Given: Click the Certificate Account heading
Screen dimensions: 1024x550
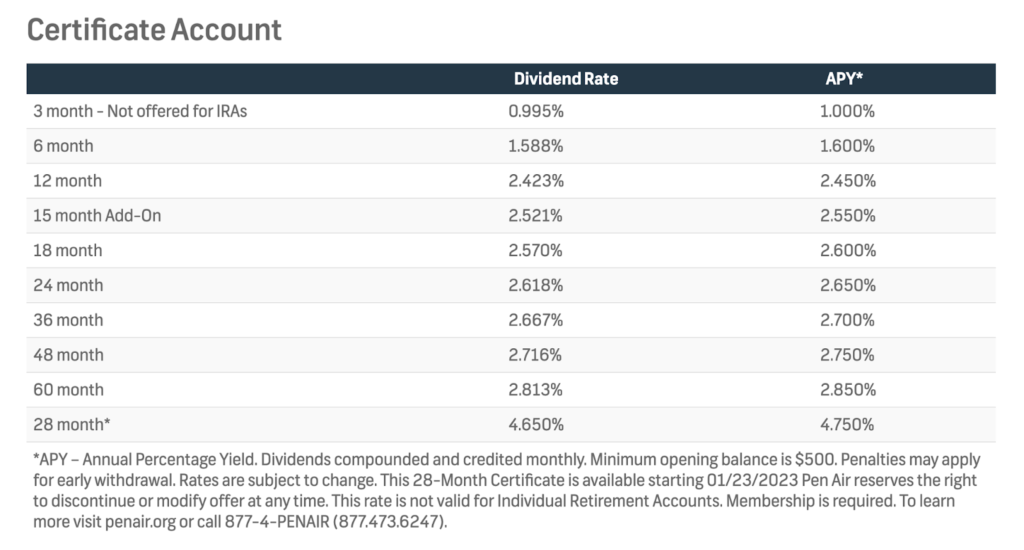Looking at the screenshot, I should click(x=154, y=30).
